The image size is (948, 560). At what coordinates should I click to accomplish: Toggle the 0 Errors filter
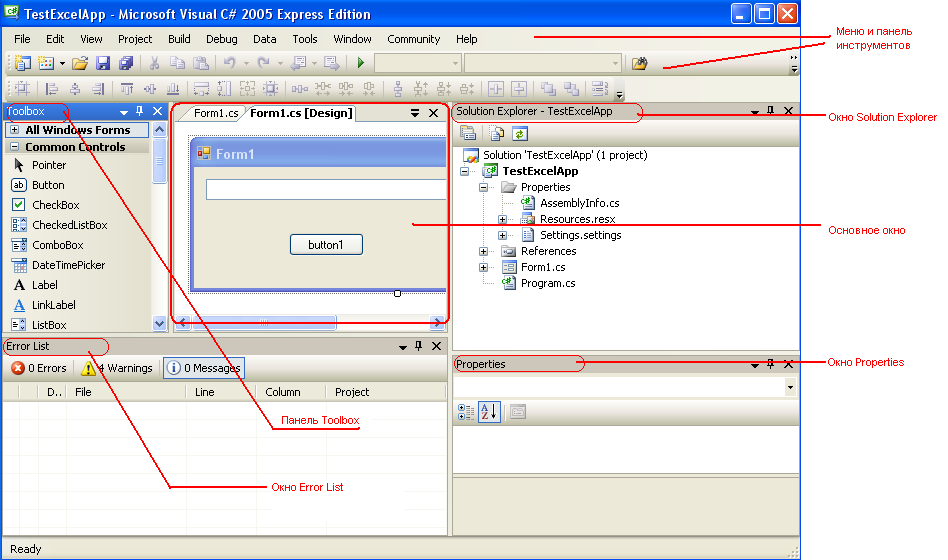(39, 368)
